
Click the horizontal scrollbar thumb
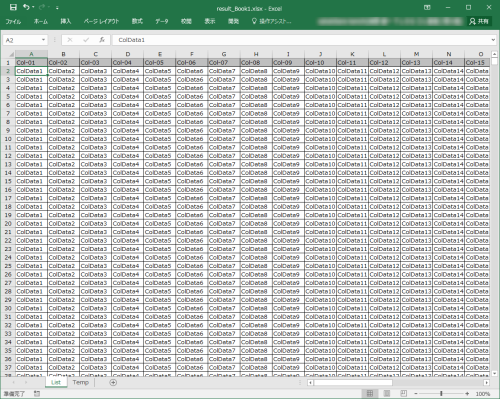[x=353, y=383]
